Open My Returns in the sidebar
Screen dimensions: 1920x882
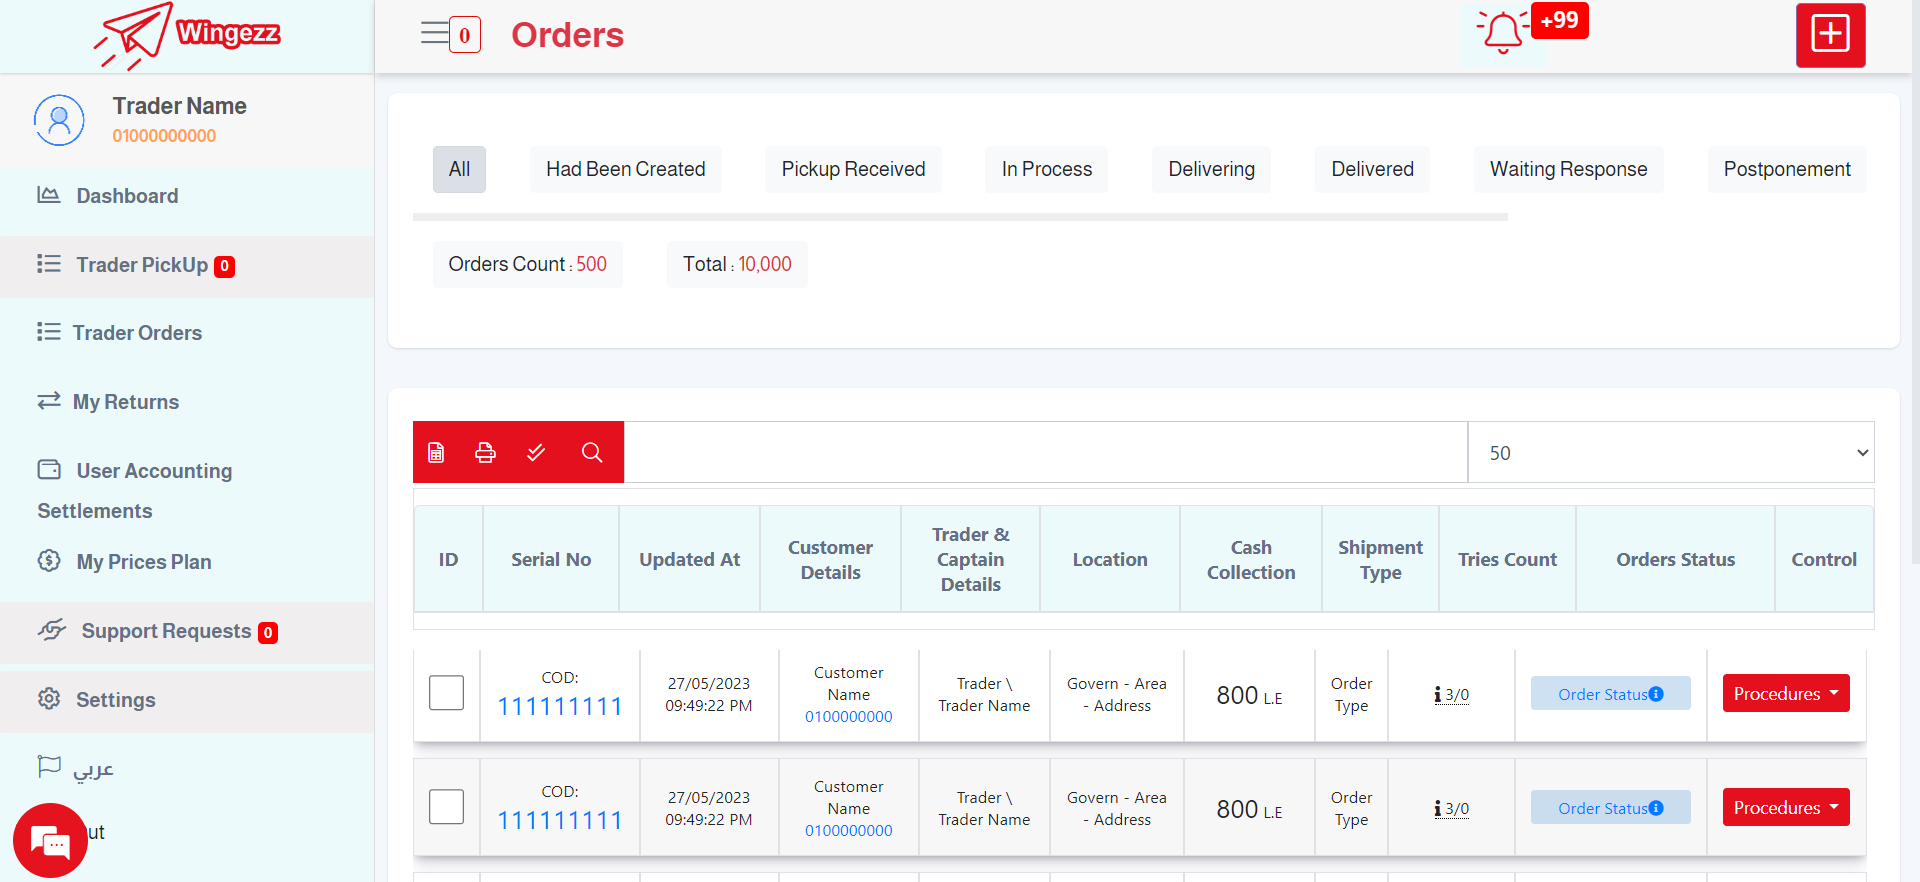click(x=126, y=402)
